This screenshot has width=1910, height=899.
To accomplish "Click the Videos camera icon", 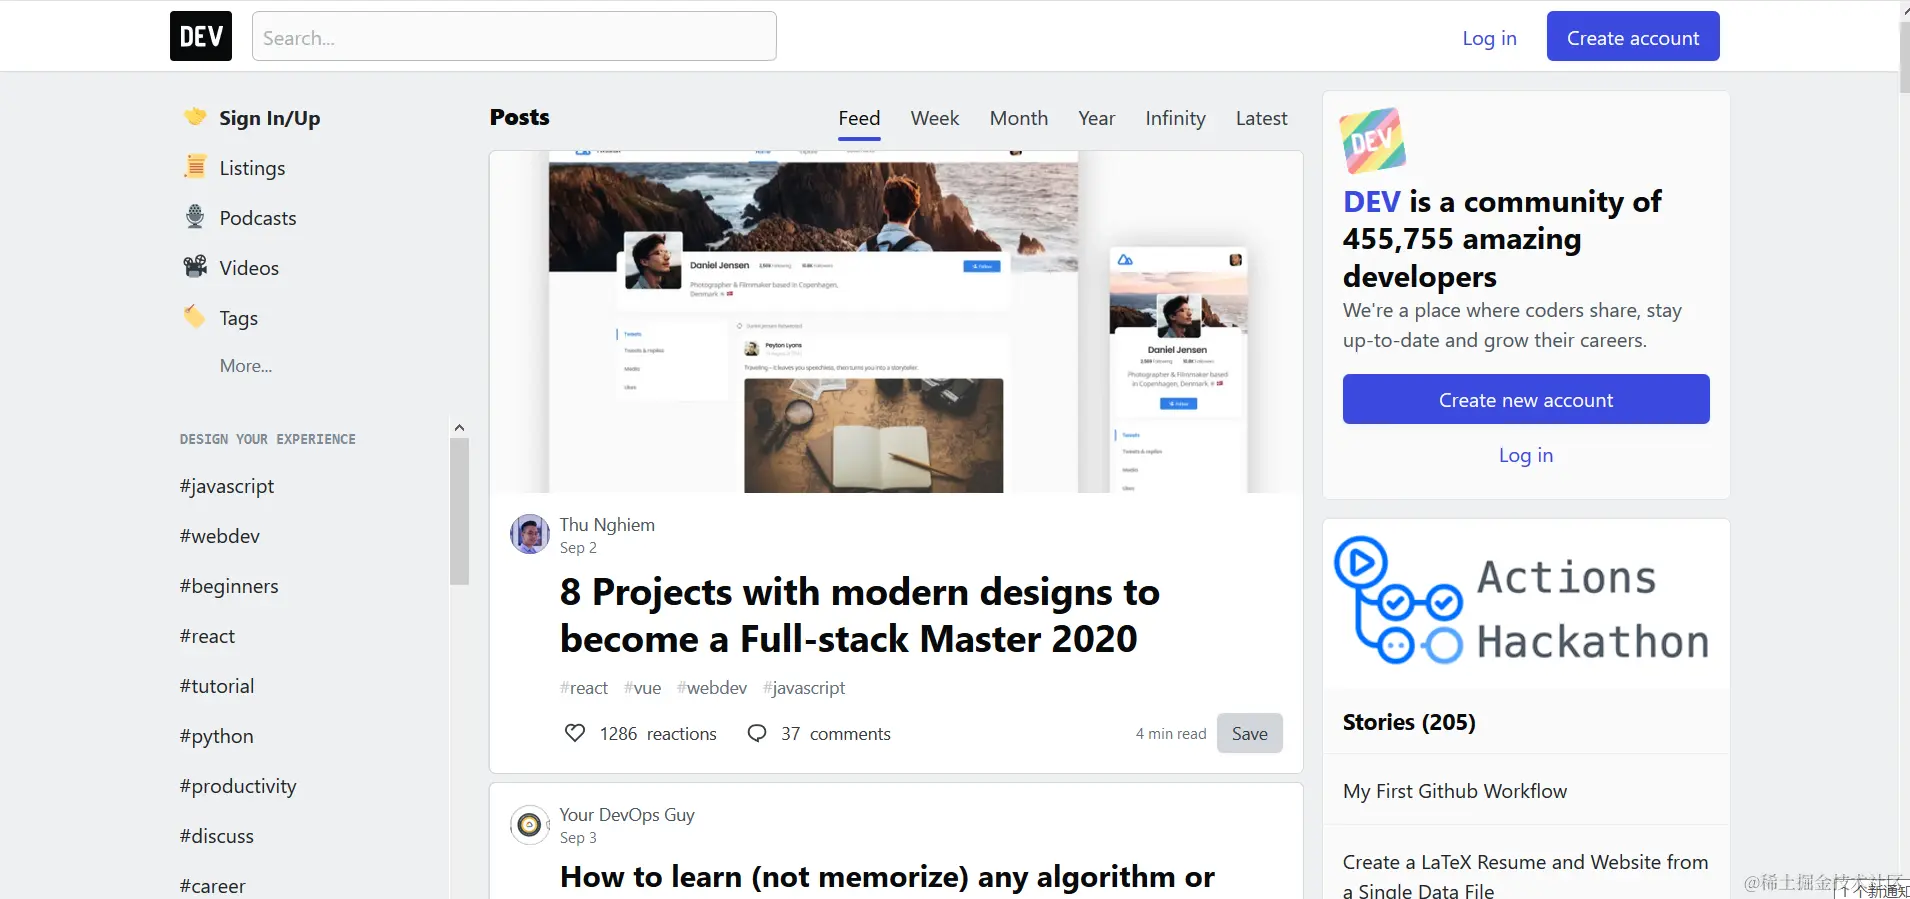I will point(195,267).
